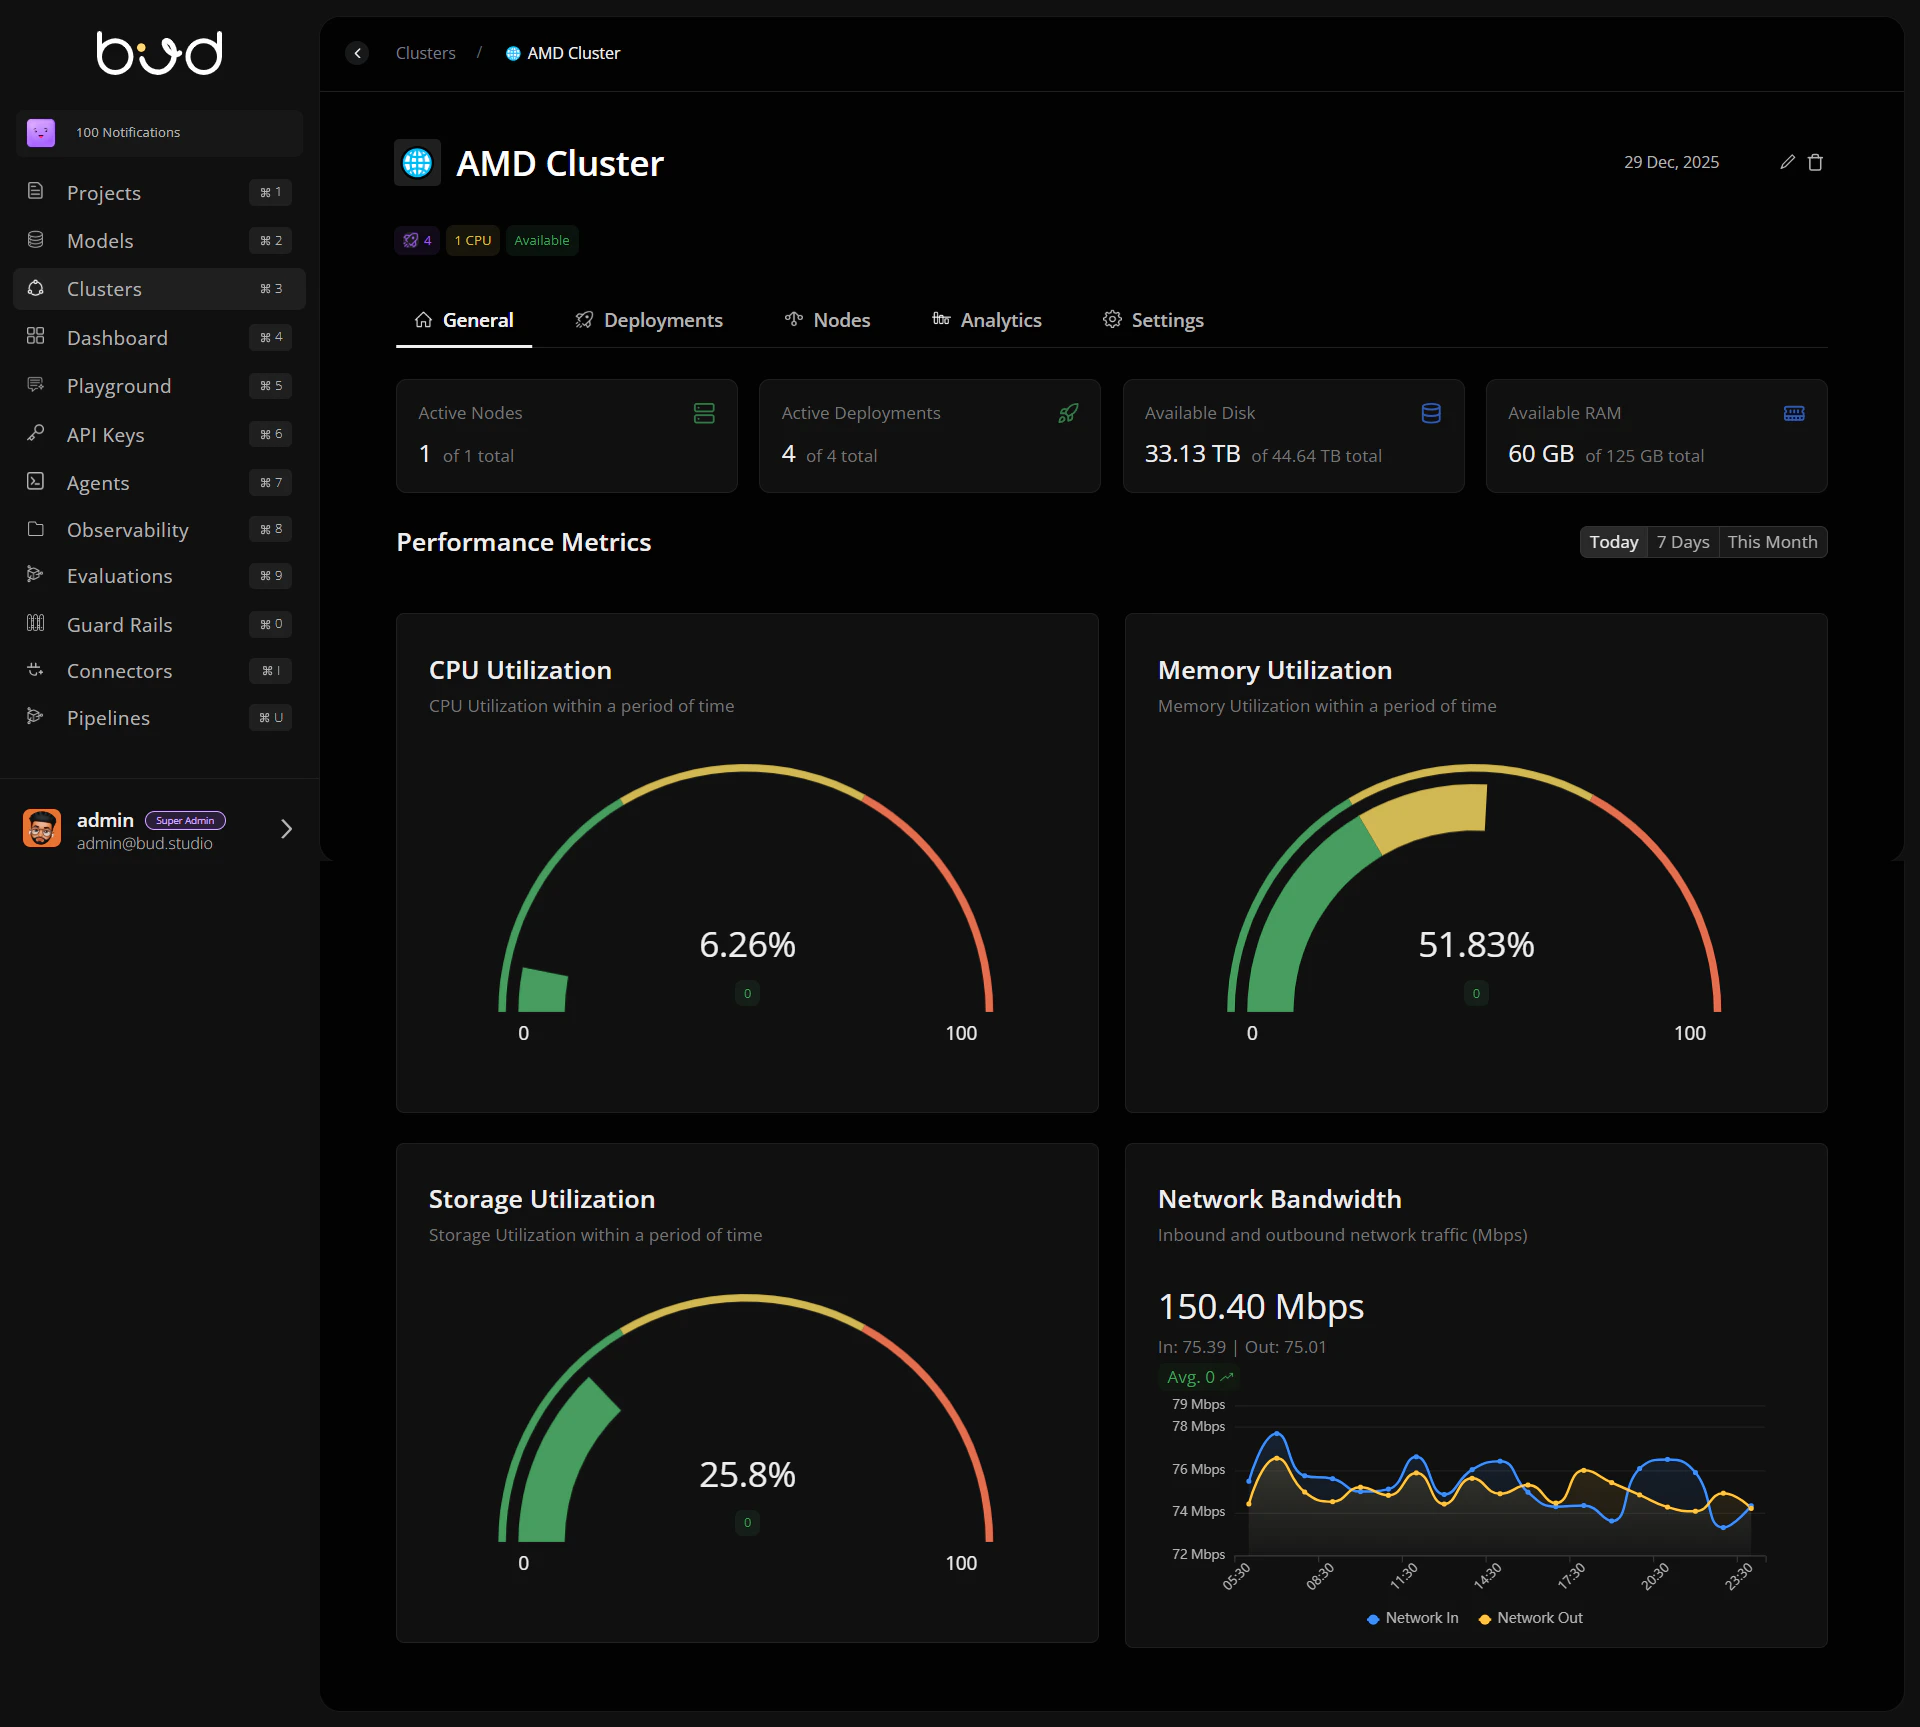Switch metrics range to 7 Days

(1682, 542)
